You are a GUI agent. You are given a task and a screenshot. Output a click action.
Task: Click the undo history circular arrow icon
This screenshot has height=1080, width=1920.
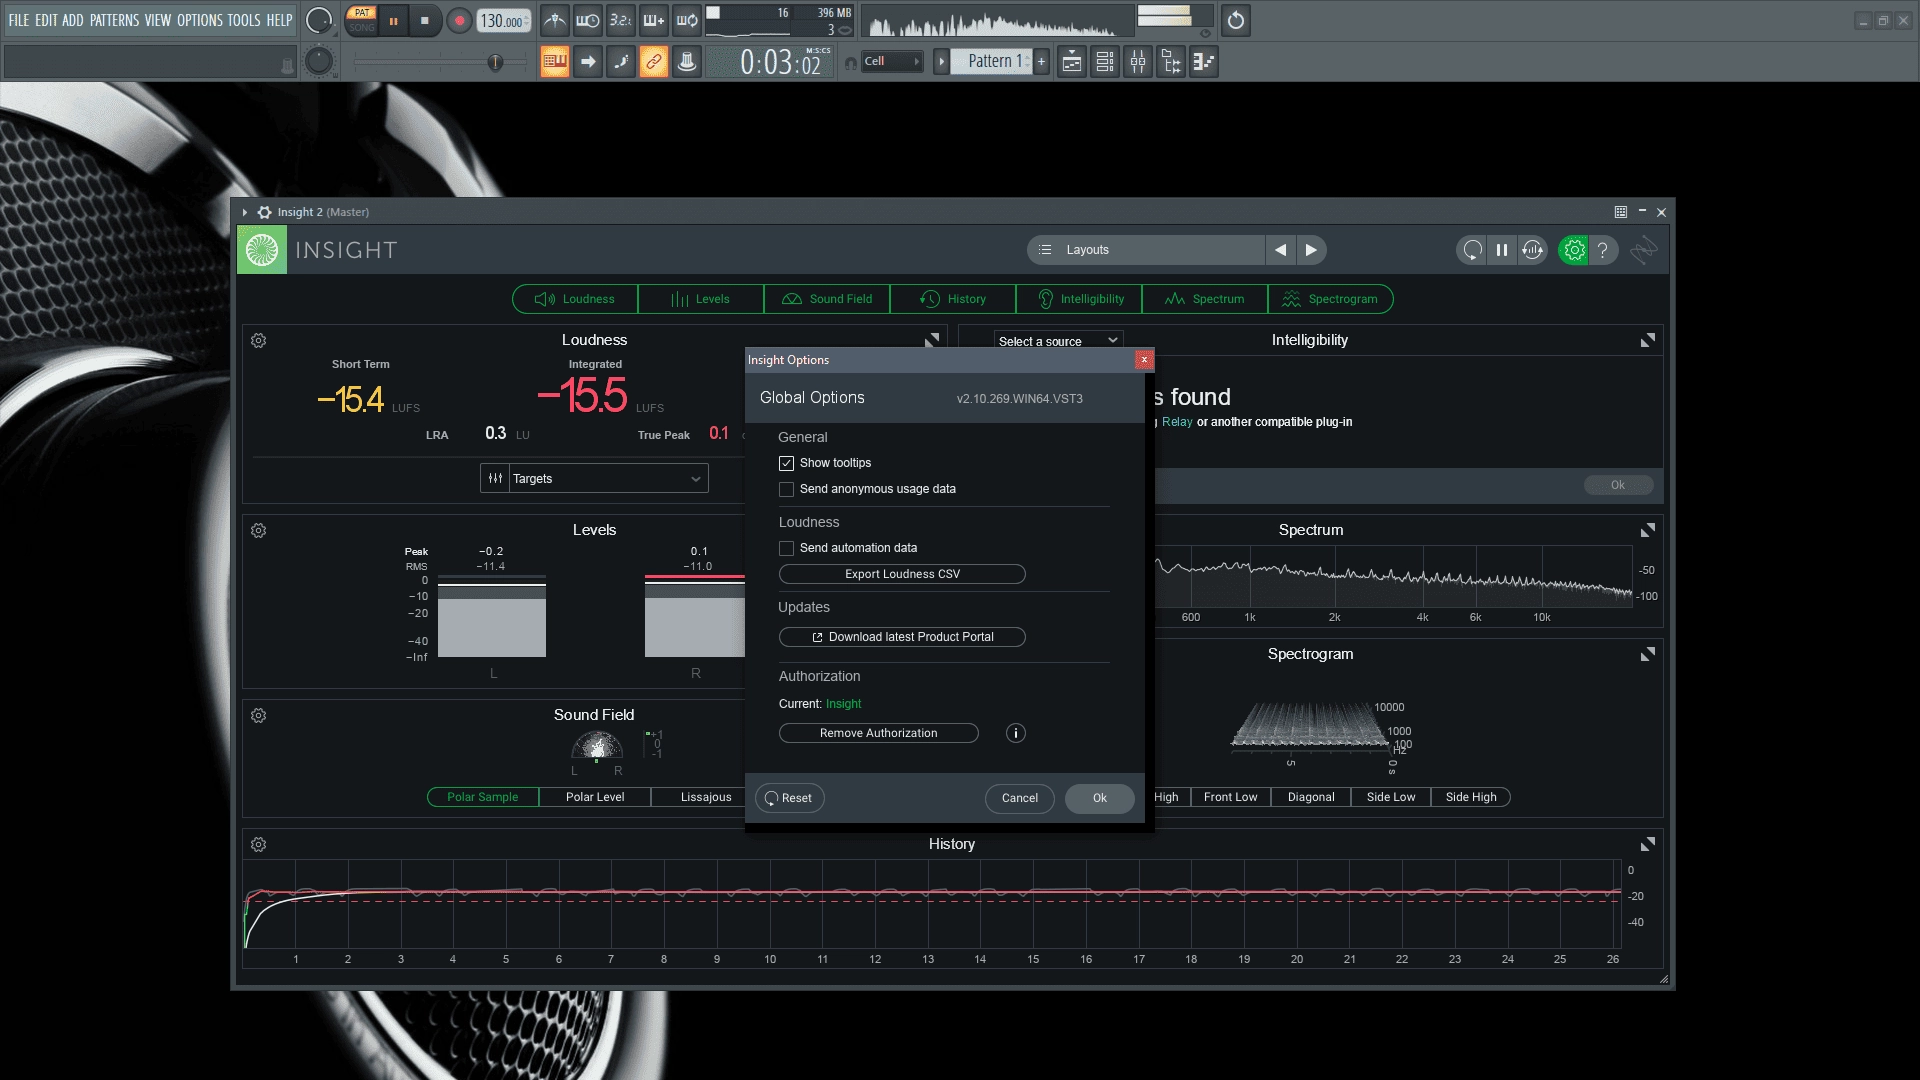tap(1236, 20)
